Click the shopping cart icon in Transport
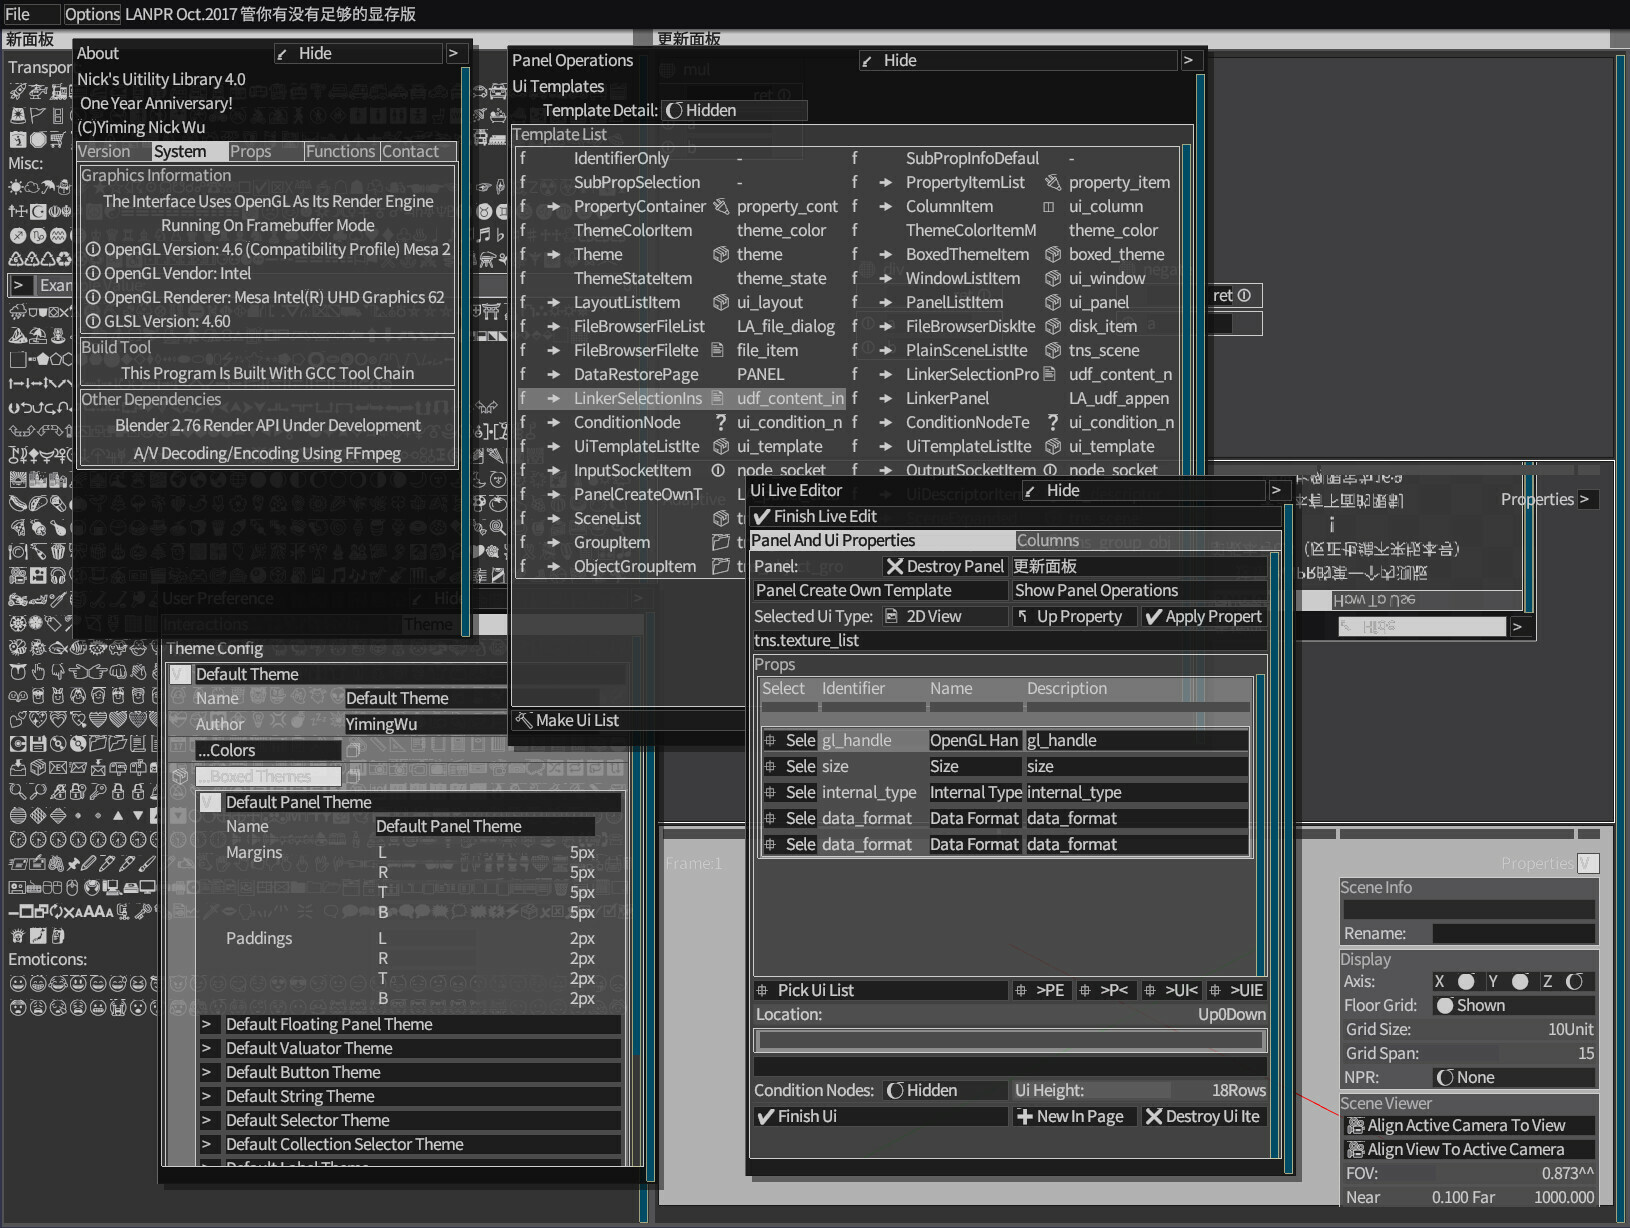1630x1228 pixels. point(58,139)
